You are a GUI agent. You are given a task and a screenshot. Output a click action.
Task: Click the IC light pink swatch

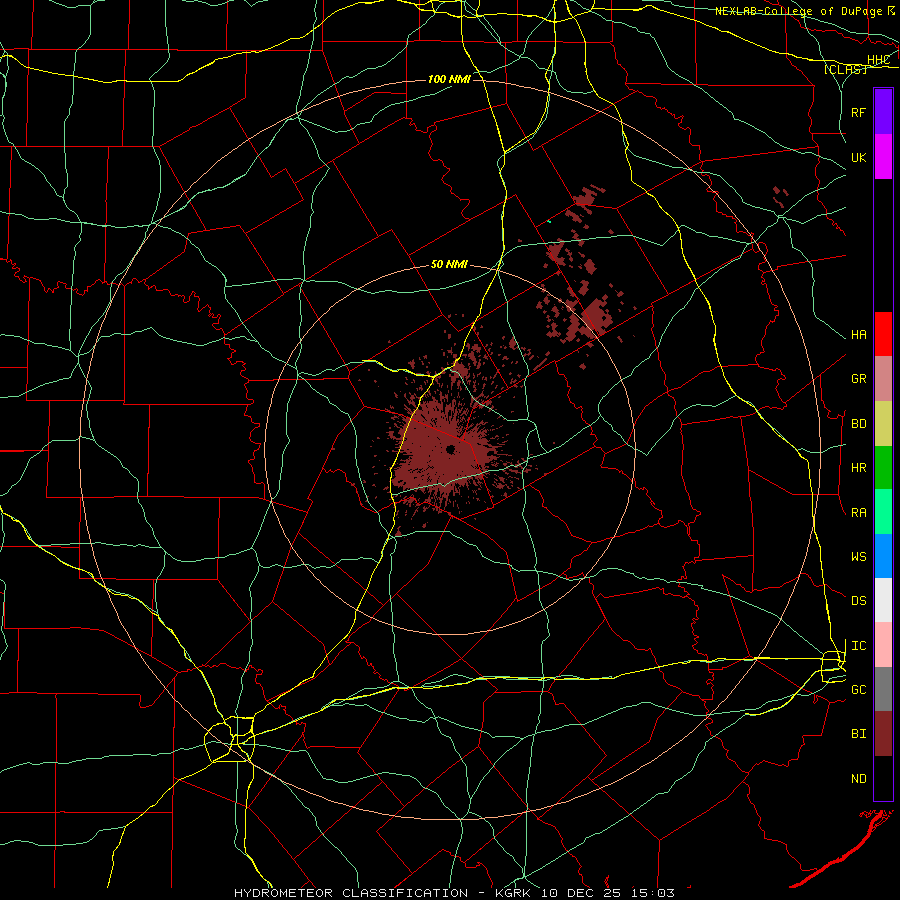(883, 645)
